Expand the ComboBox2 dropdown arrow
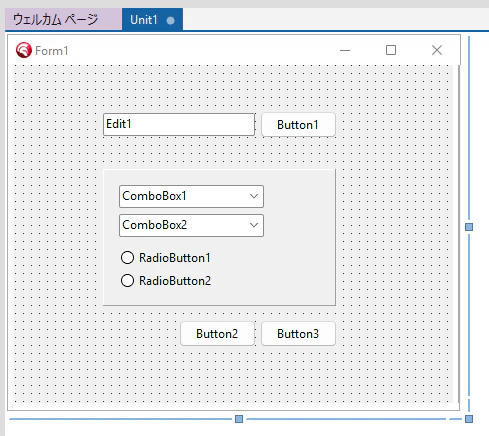The width and height of the screenshot is (489, 436). [254, 225]
